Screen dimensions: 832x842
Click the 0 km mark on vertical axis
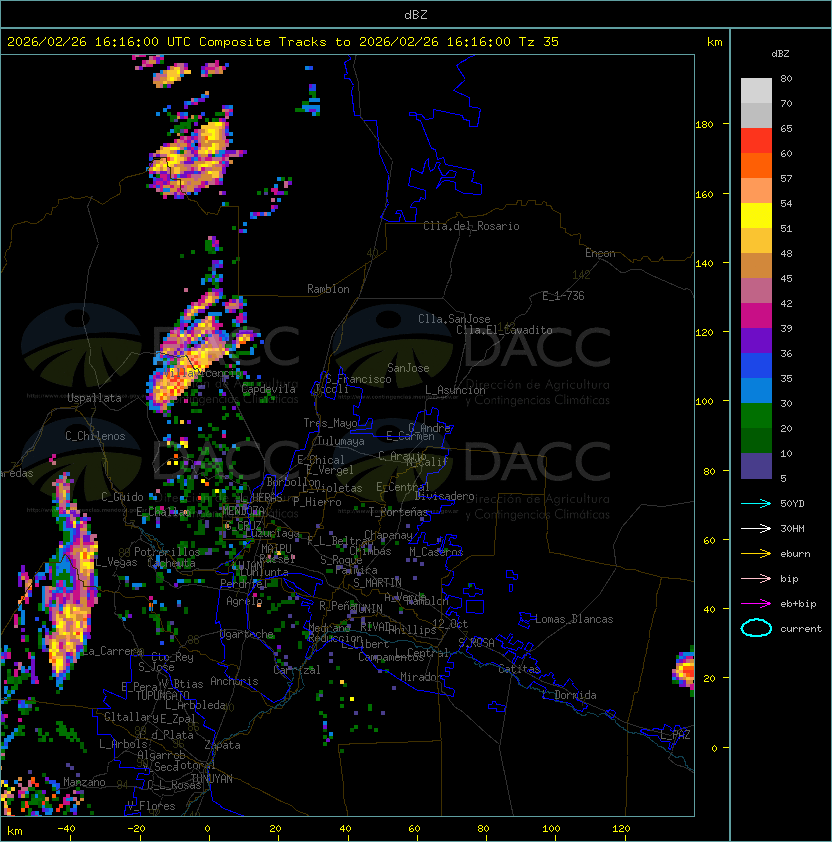(x=714, y=749)
